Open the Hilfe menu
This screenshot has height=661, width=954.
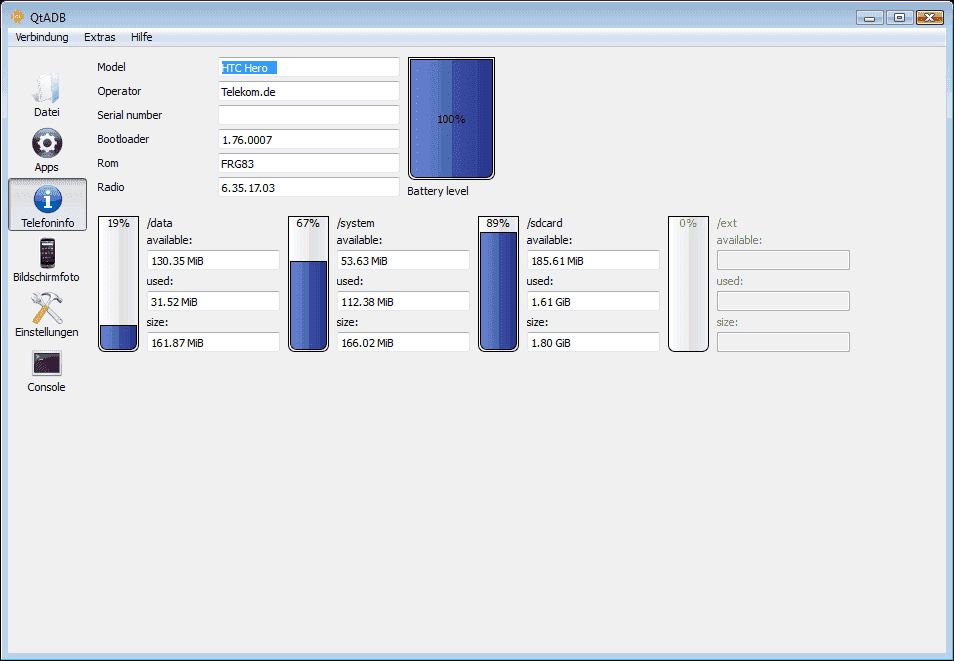point(142,37)
